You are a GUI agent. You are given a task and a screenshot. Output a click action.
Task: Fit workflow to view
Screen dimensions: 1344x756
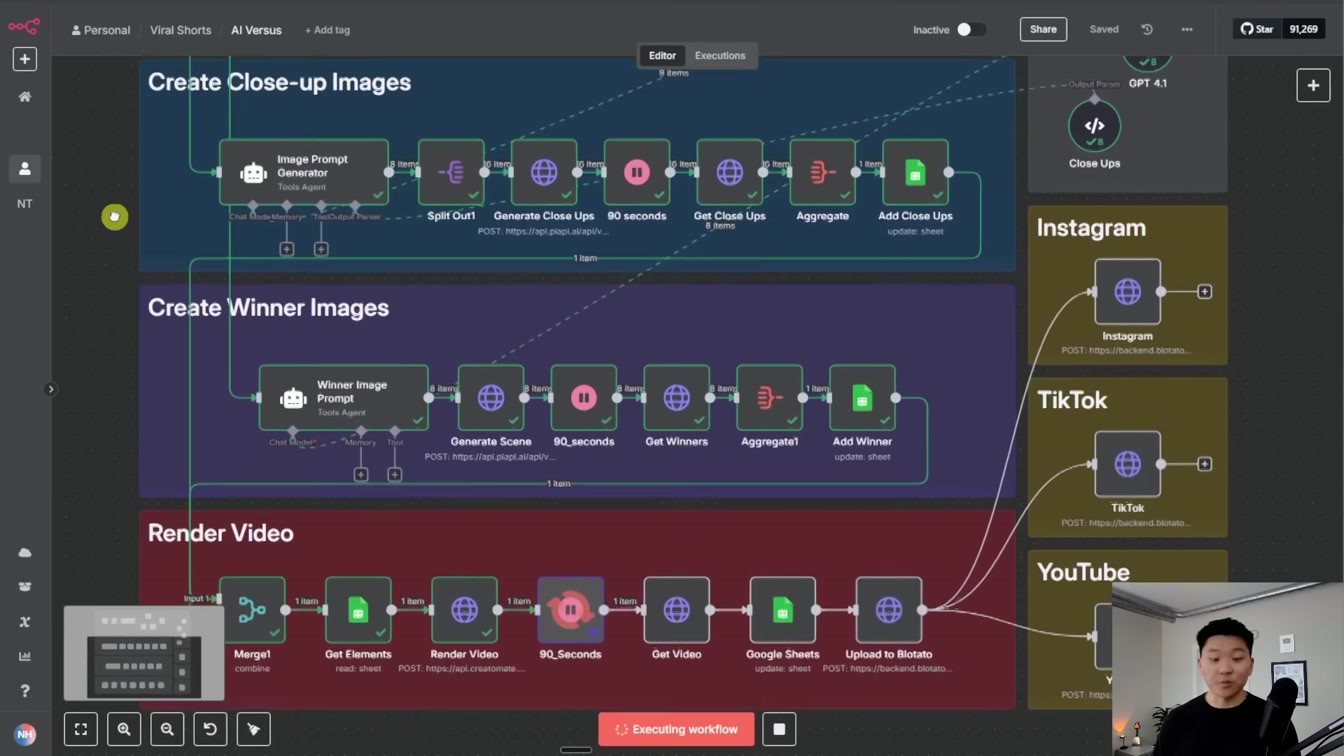(81, 729)
